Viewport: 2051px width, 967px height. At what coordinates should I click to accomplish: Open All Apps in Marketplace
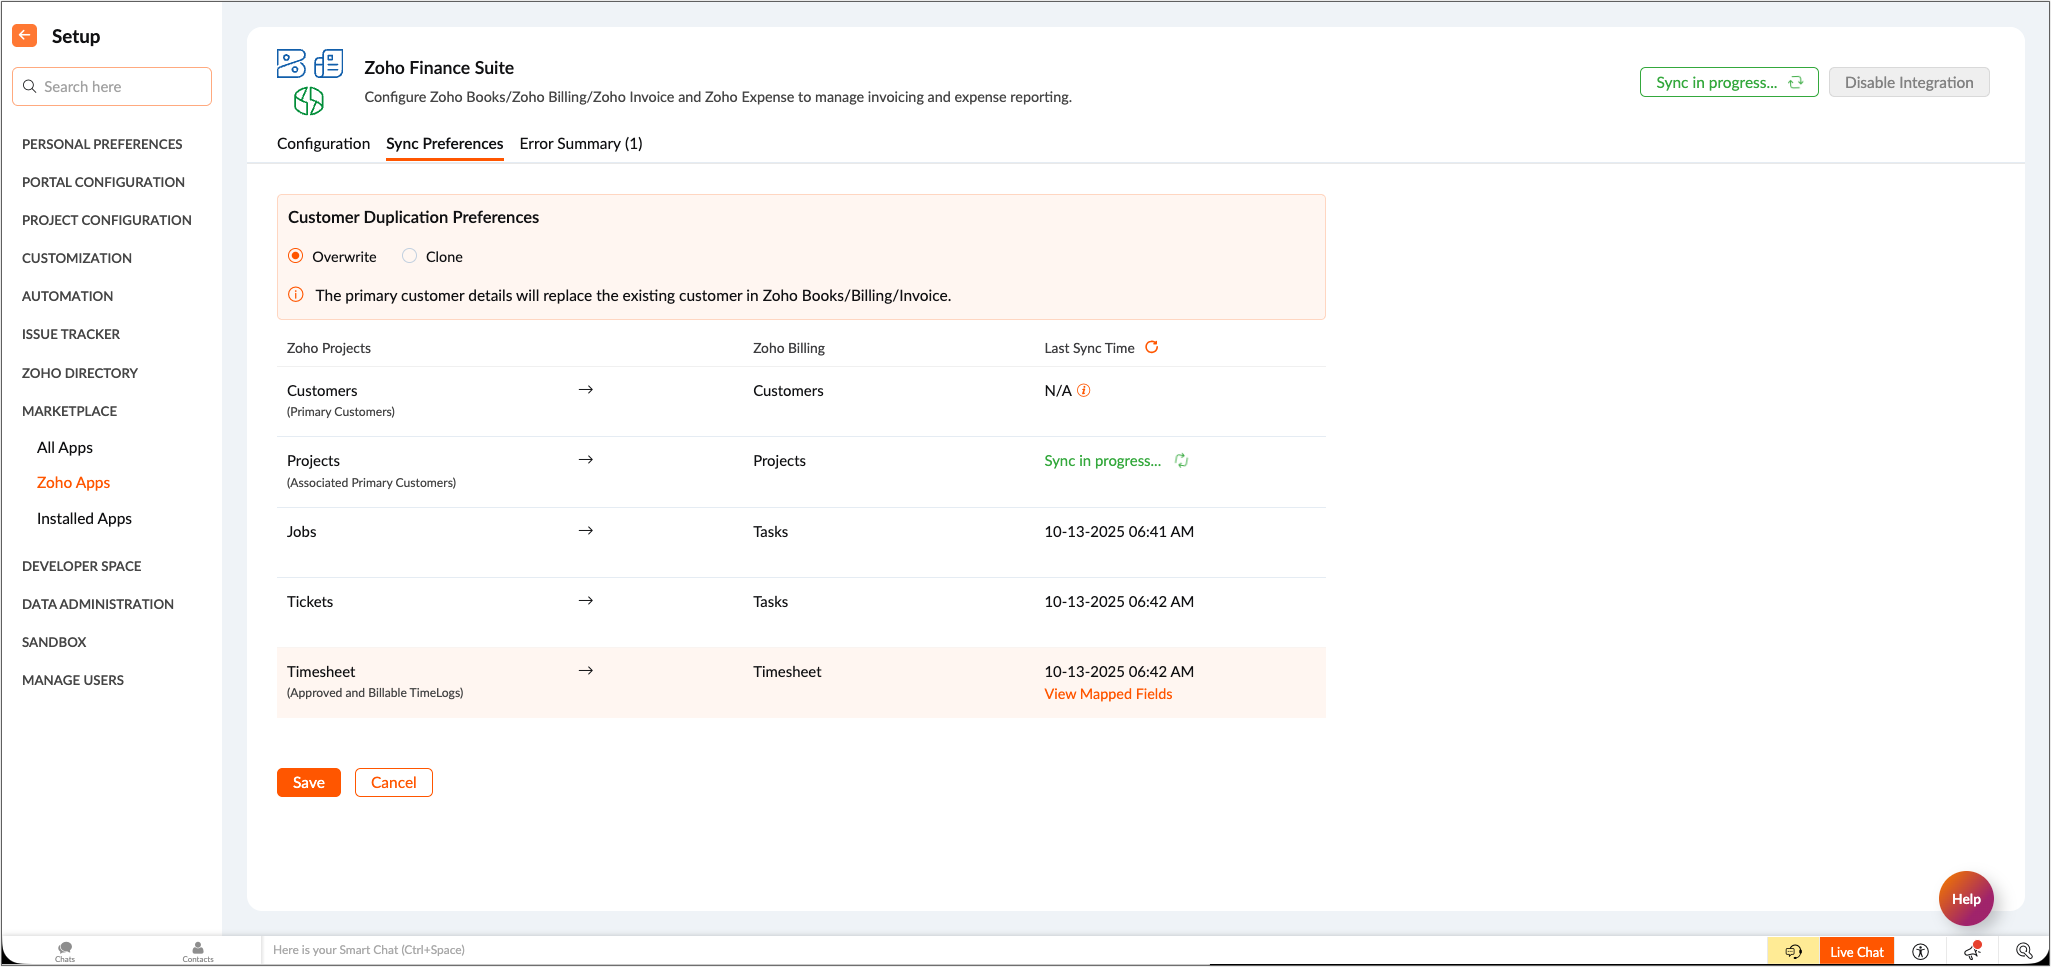click(65, 448)
